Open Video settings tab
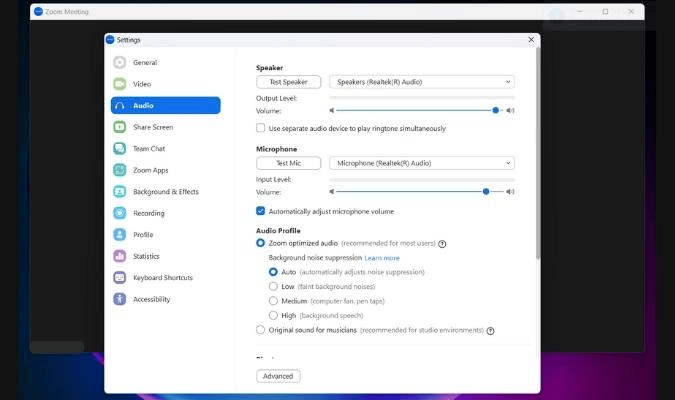This screenshot has width=675, height=400. [166, 84]
